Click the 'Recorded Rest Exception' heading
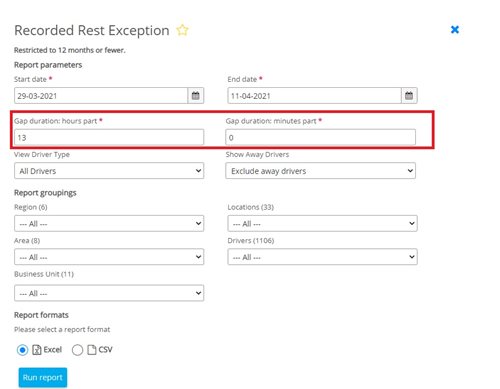 tap(92, 30)
